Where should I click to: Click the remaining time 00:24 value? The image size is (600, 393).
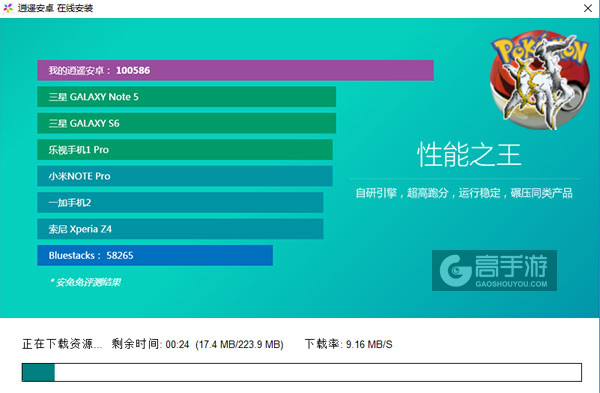coord(178,345)
